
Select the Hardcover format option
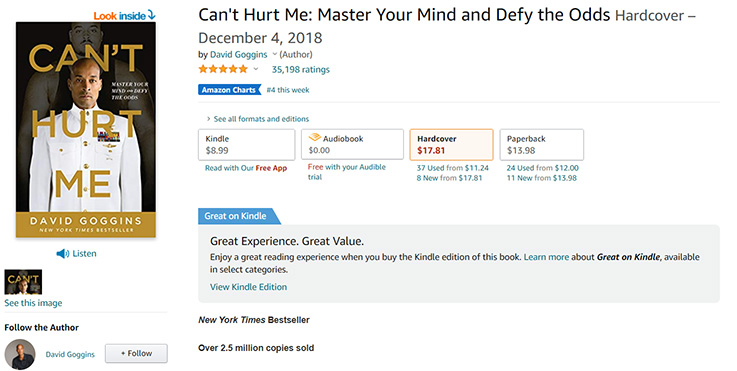tap(451, 145)
